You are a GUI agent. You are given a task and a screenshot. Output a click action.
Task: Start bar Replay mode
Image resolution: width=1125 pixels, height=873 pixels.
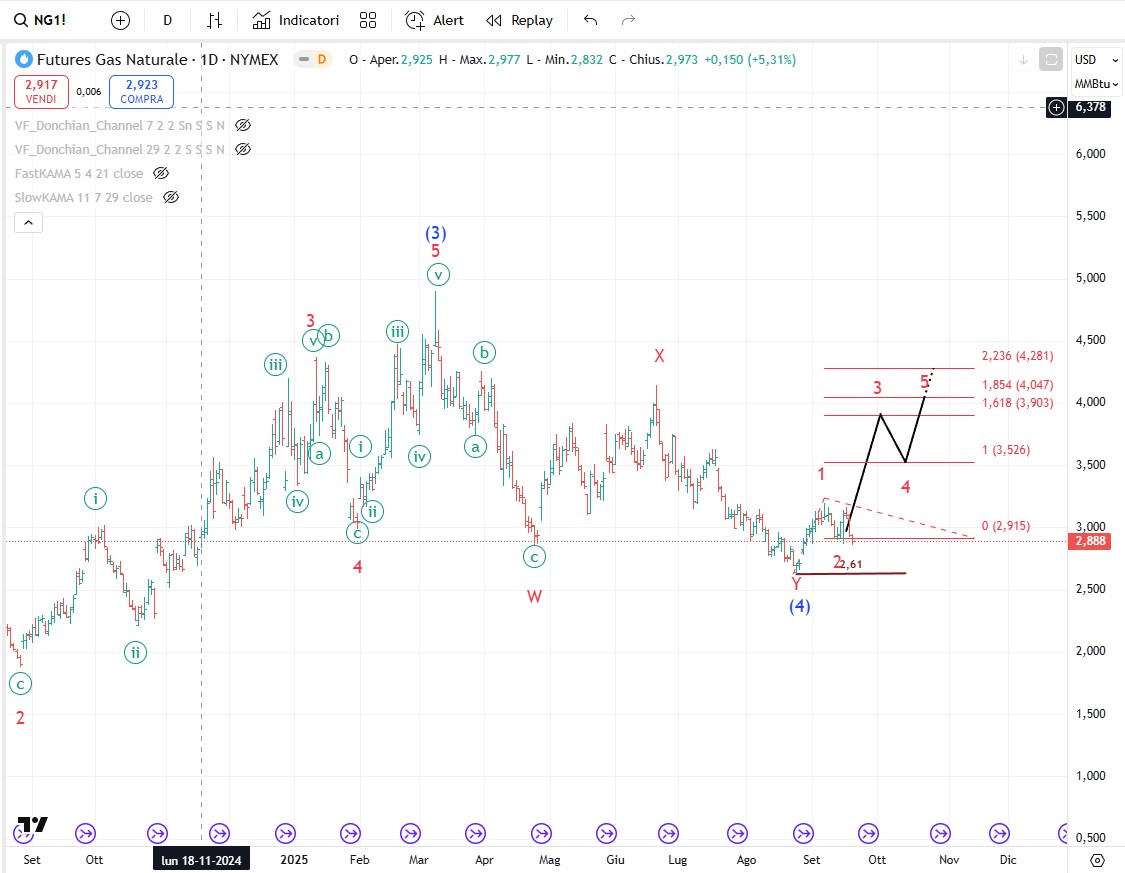tap(520, 20)
